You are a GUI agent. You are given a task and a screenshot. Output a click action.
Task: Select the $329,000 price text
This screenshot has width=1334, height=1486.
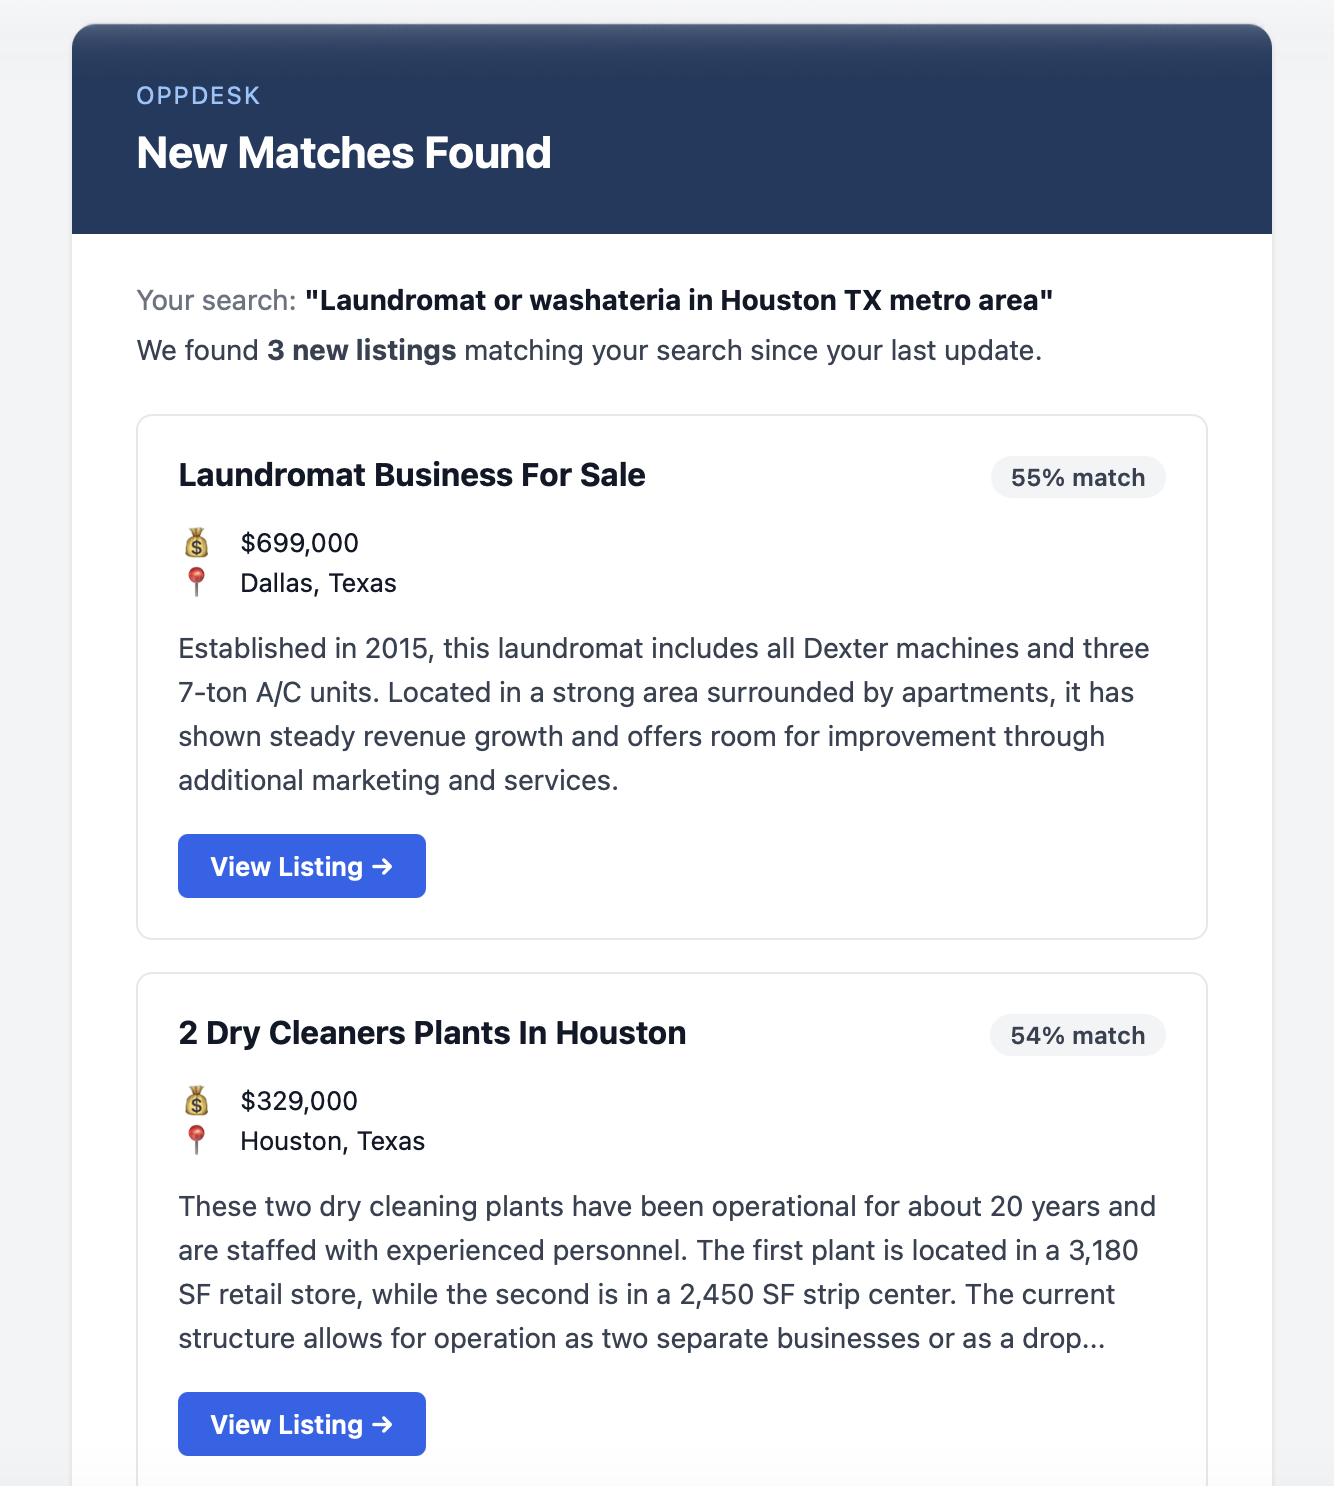tap(299, 1101)
